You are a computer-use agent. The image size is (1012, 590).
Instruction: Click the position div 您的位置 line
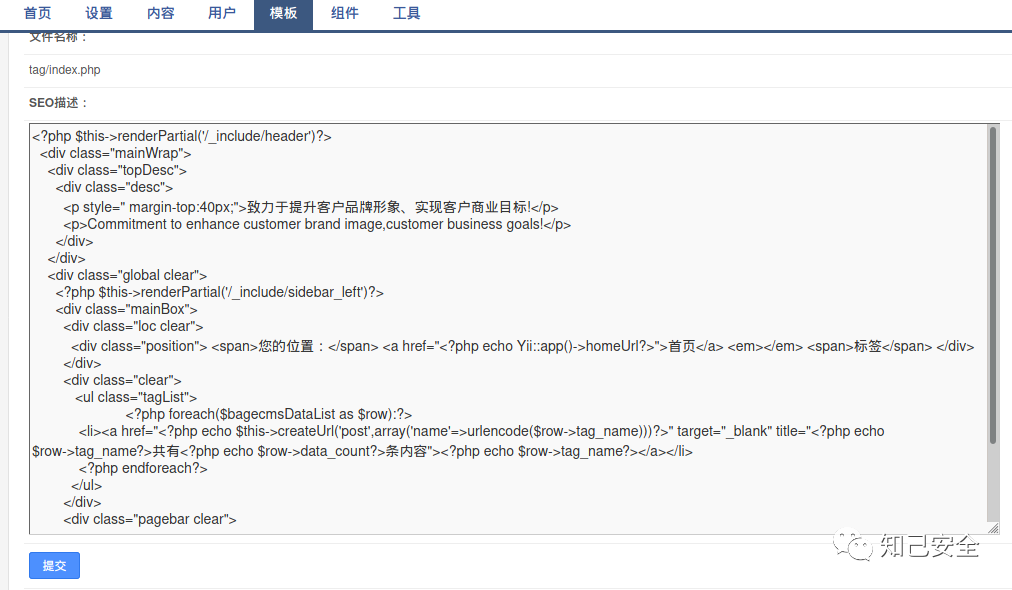[523, 346]
